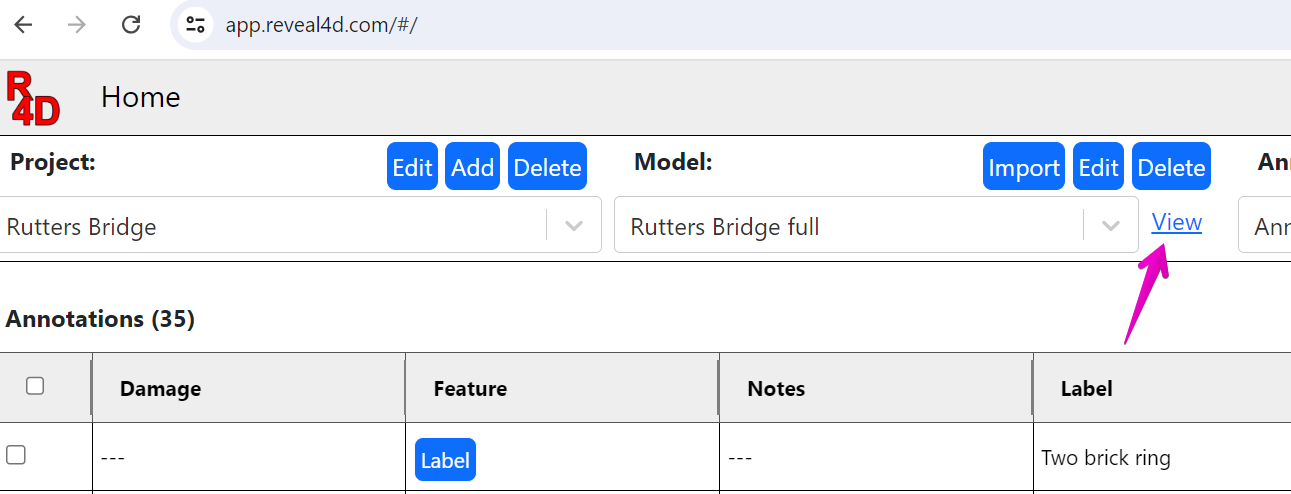
Task: Click the Import model button
Action: coord(1024,168)
